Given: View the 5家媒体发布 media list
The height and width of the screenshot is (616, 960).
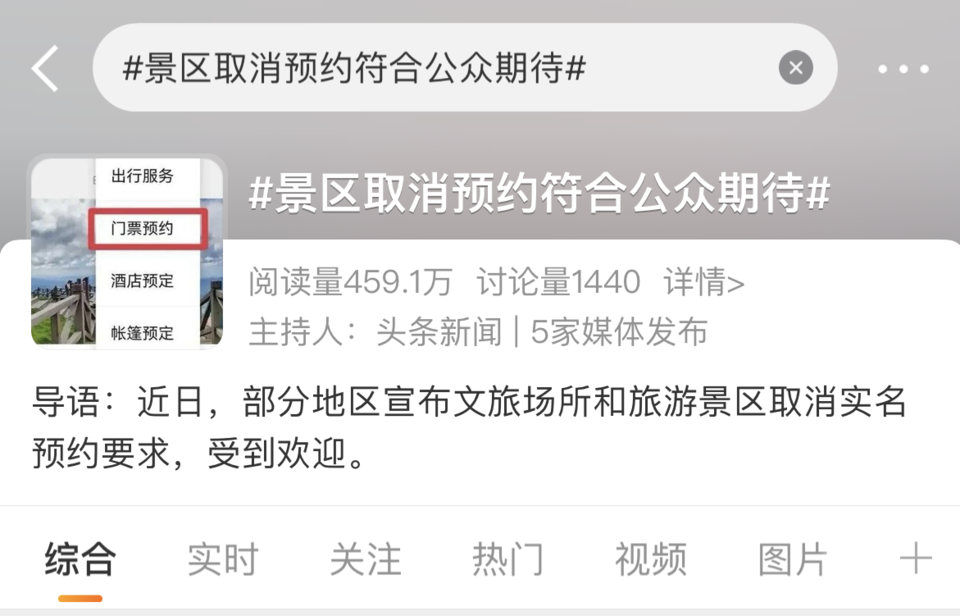Looking at the screenshot, I should pos(619,332).
